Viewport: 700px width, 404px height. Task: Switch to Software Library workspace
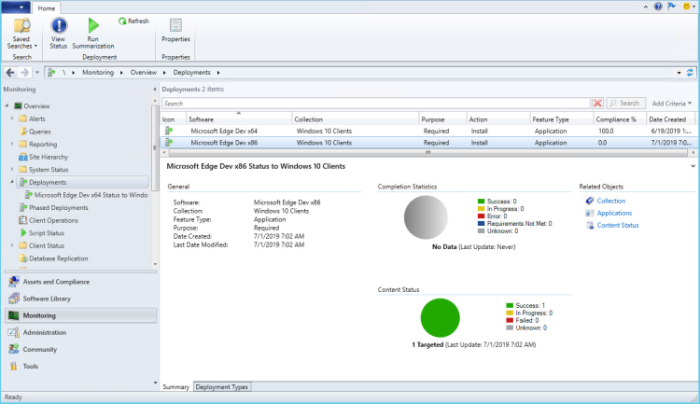(x=47, y=299)
